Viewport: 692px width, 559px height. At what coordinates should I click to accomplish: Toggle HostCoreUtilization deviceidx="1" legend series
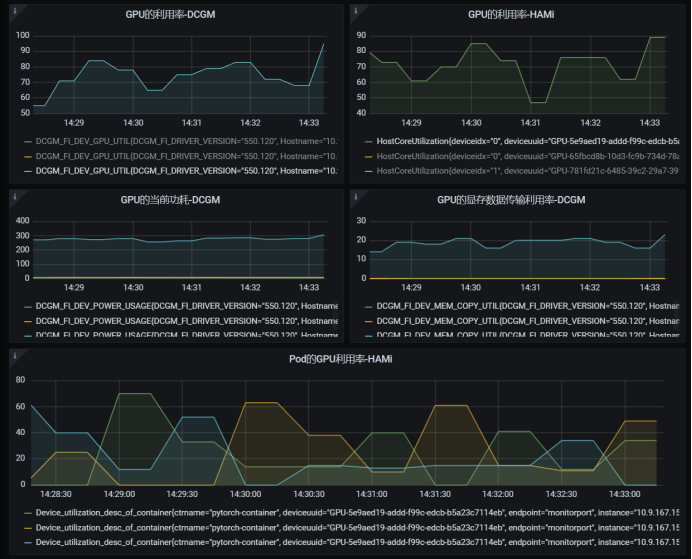(520, 171)
